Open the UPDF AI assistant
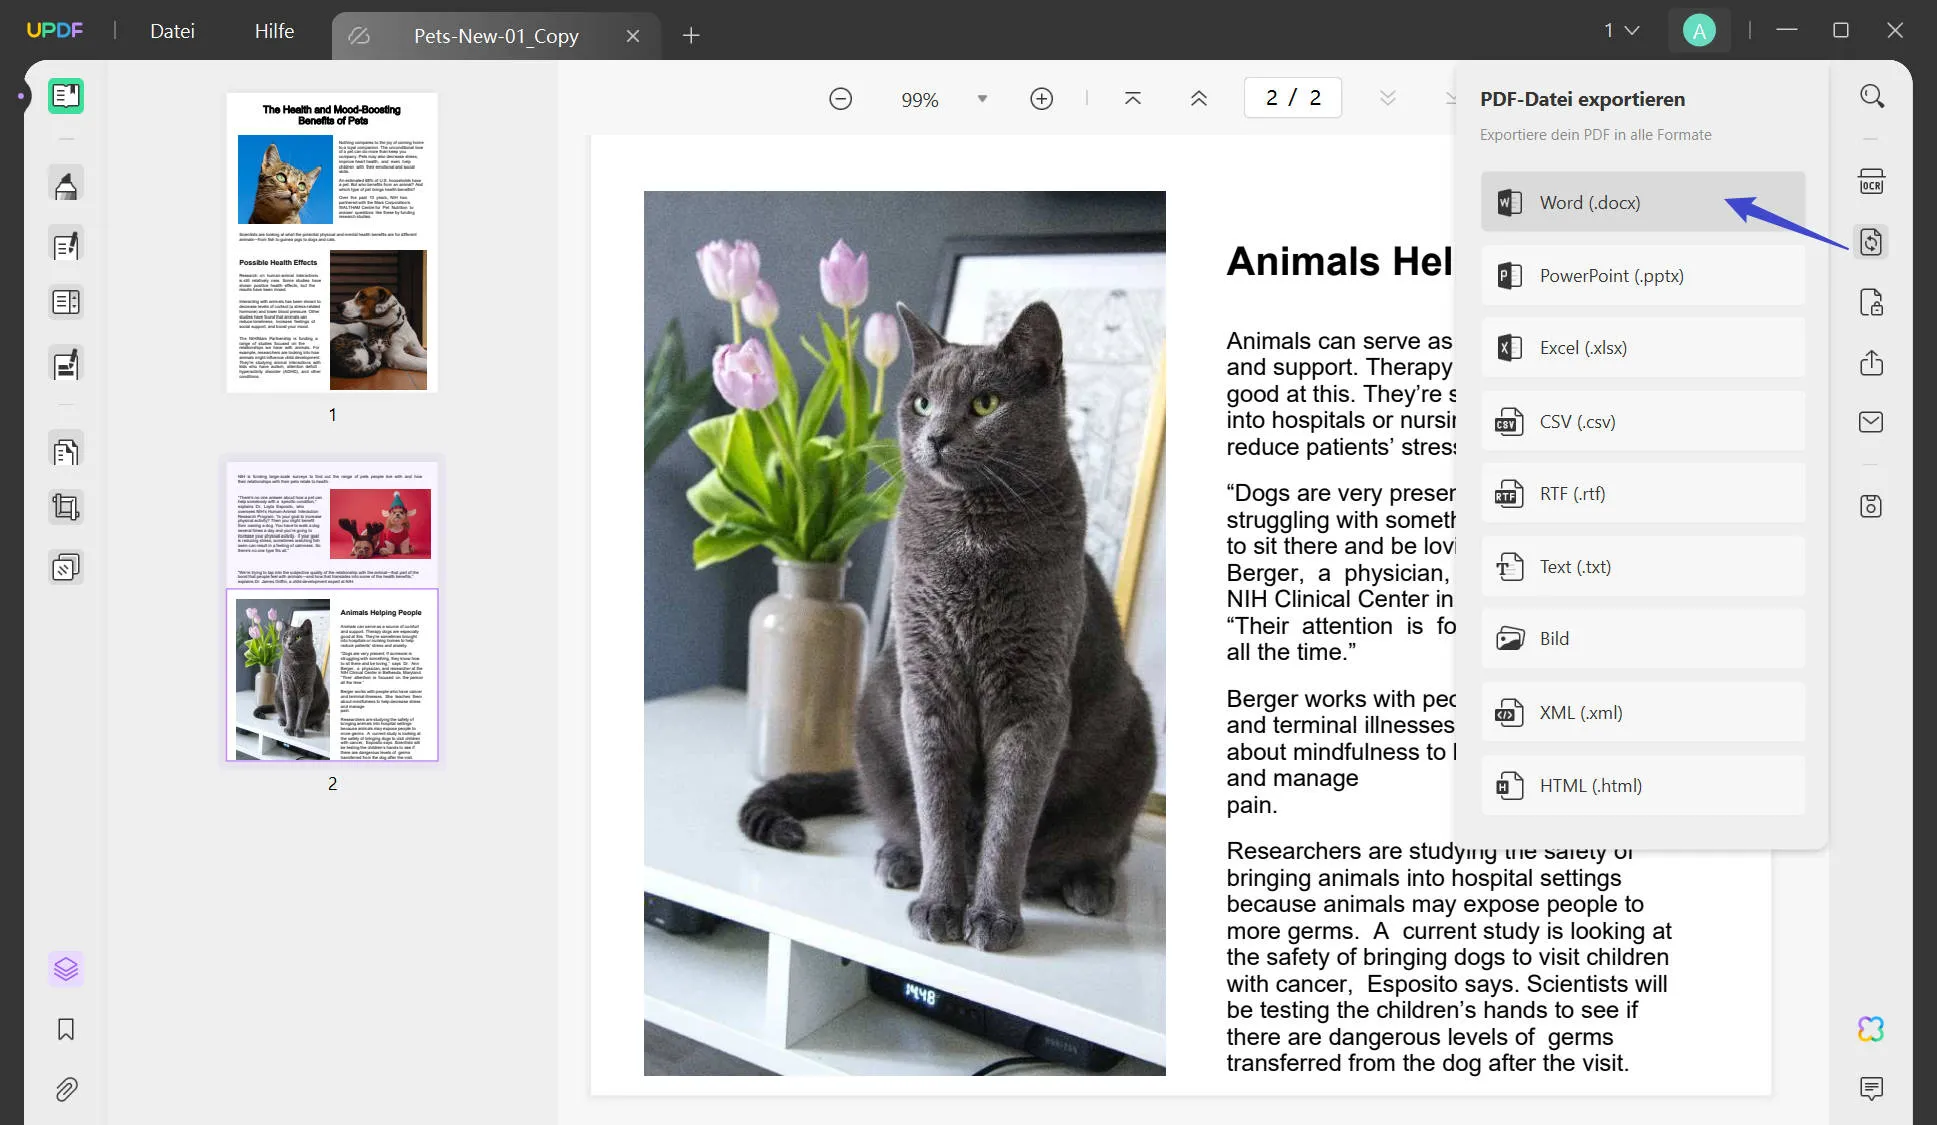The image size is (1937, 1125). 1871,1028
